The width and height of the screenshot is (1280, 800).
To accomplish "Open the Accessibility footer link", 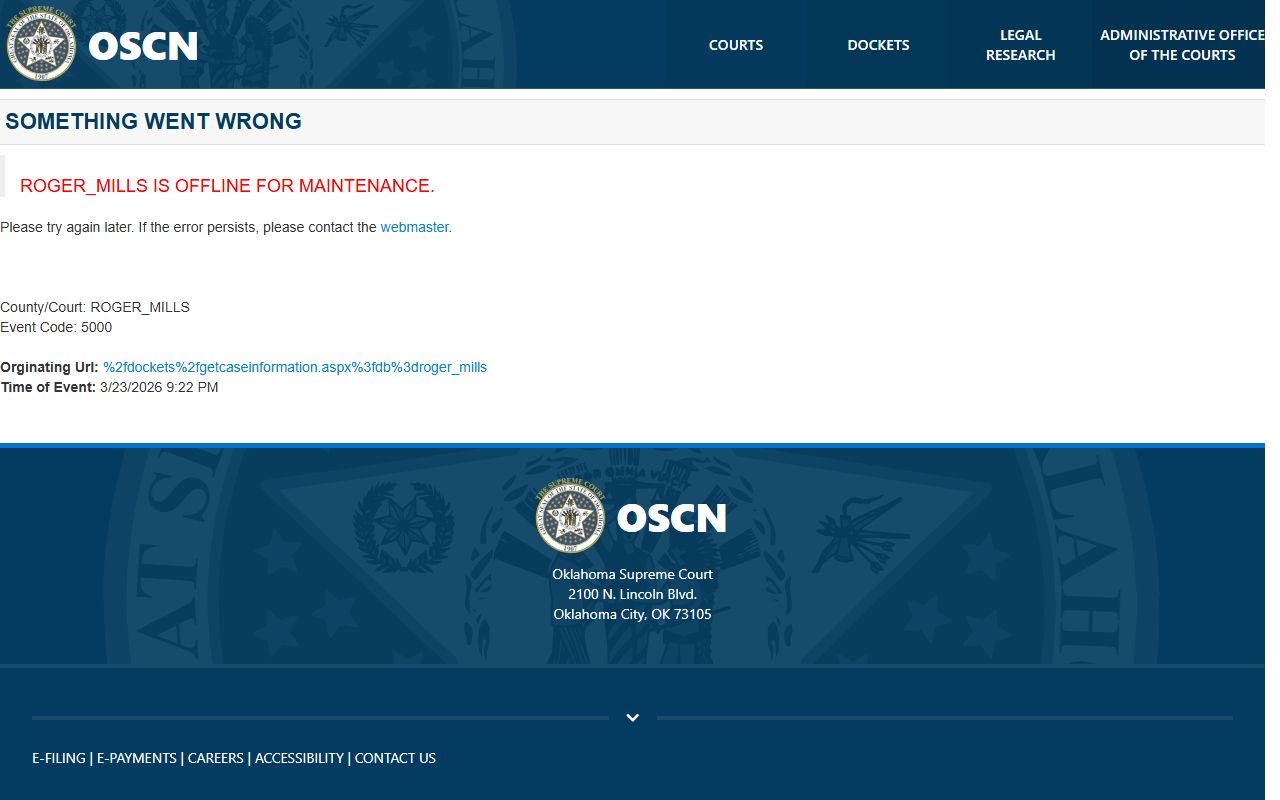I will click(x=299, y=758).
